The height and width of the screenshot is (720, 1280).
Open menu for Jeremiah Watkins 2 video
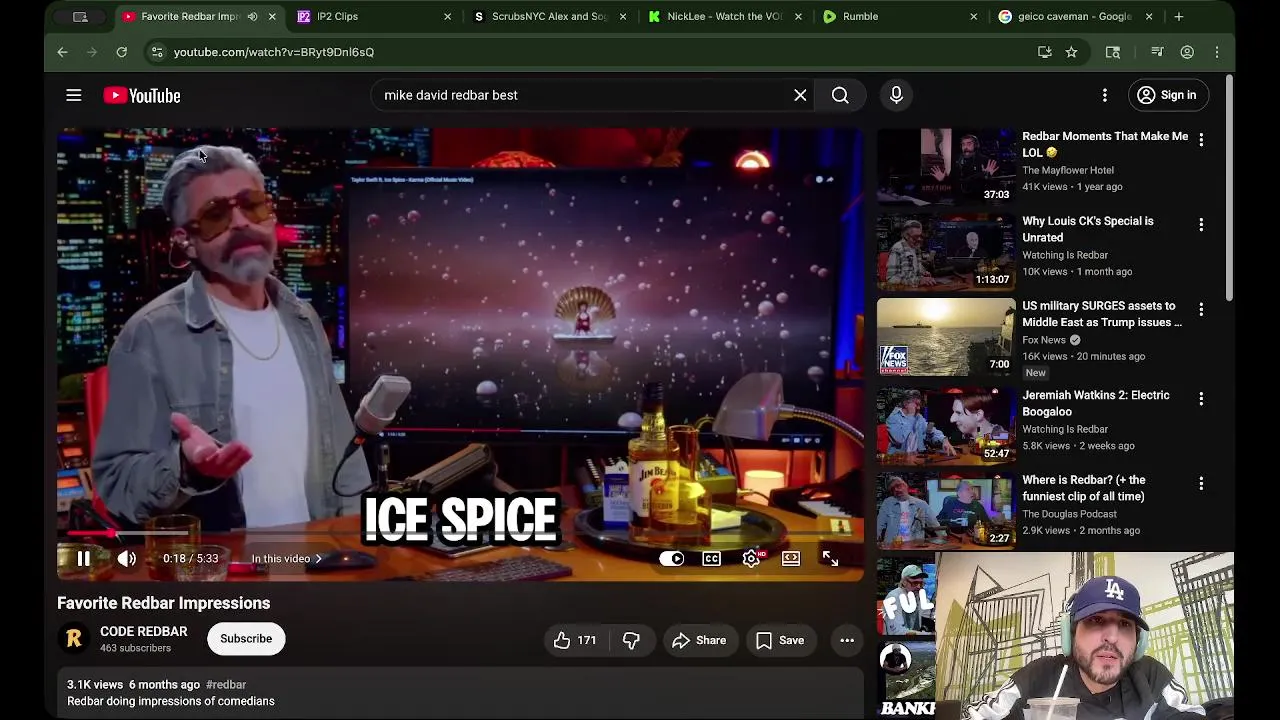1201,399
